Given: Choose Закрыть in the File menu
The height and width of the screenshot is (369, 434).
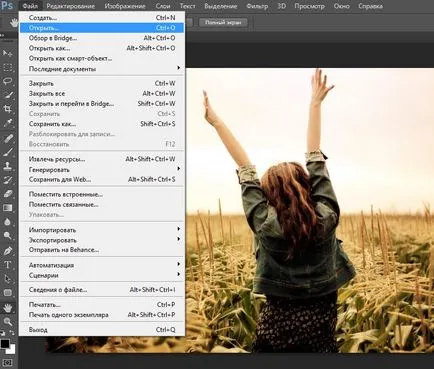Looking at the screenshot, I should [102, 83].
